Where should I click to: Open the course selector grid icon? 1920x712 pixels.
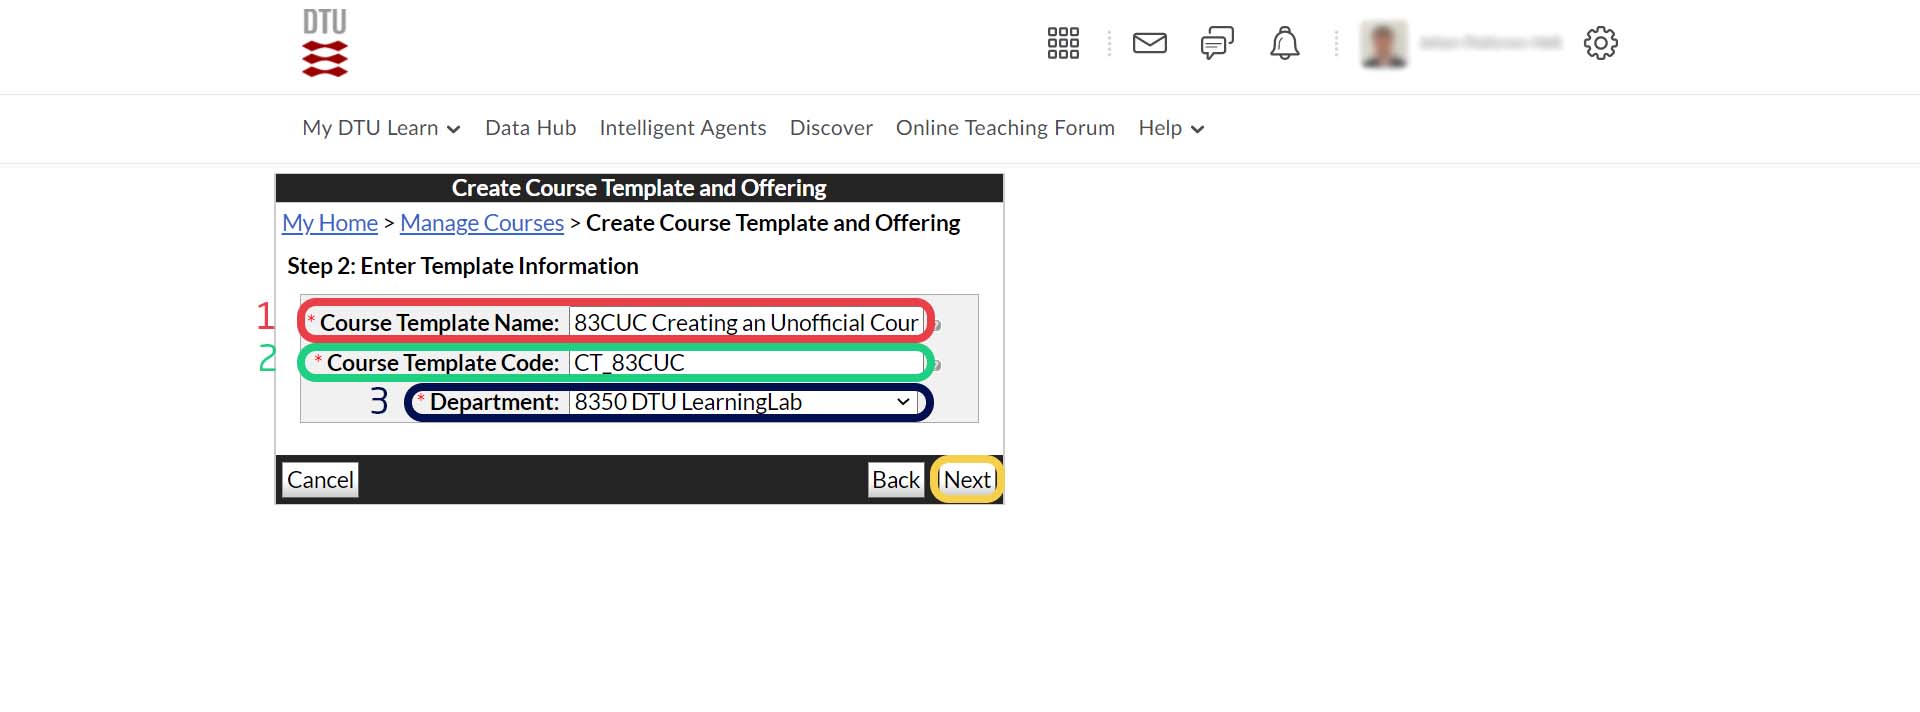(1062, 43)
